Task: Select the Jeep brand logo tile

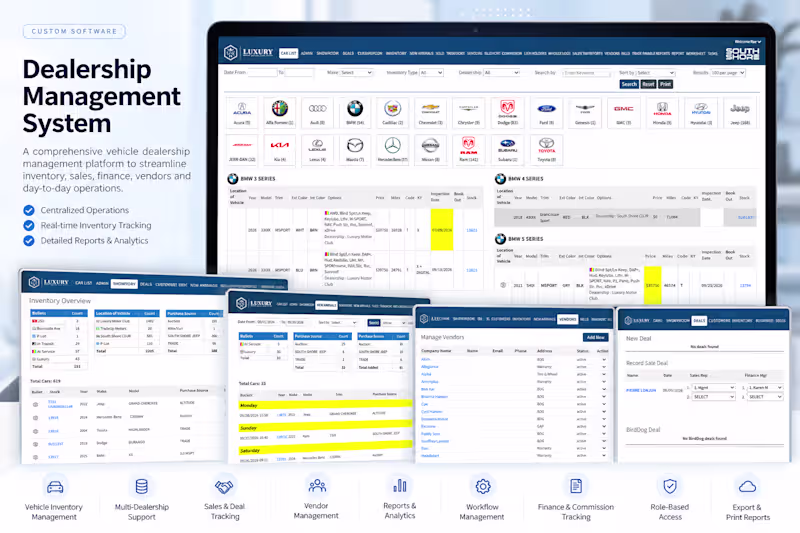Action: 739,113
